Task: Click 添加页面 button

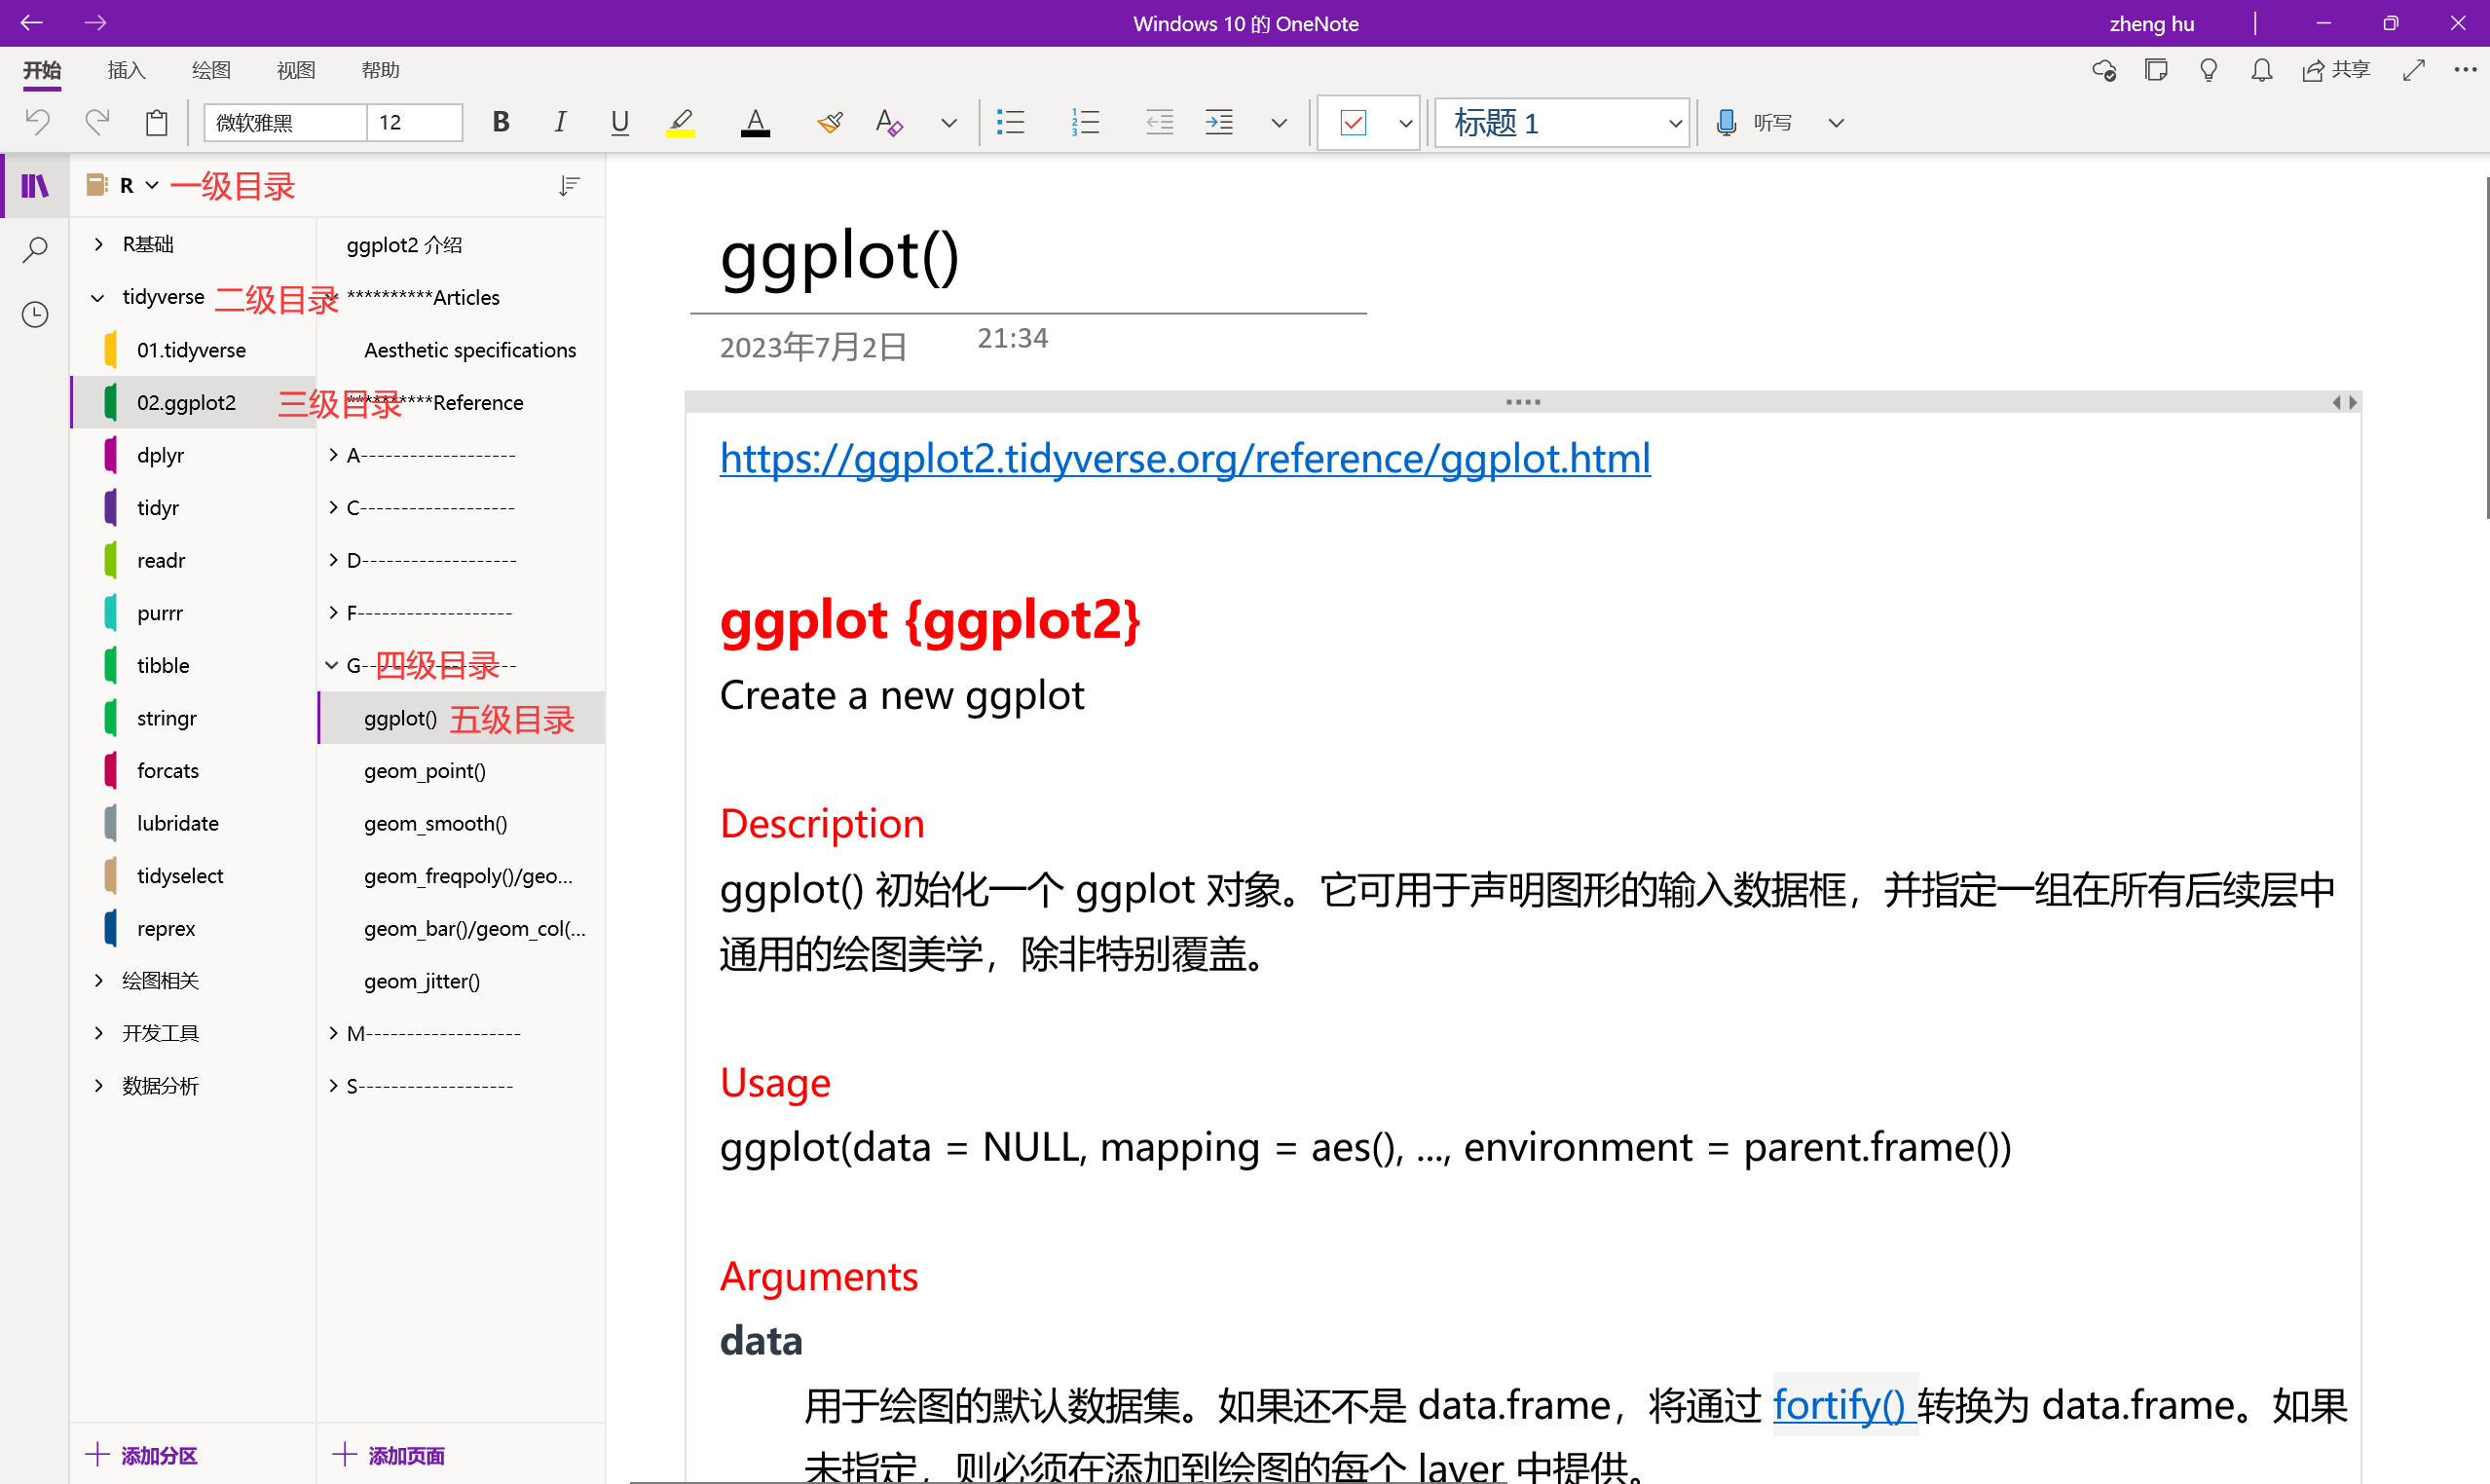Action: 390,1455
